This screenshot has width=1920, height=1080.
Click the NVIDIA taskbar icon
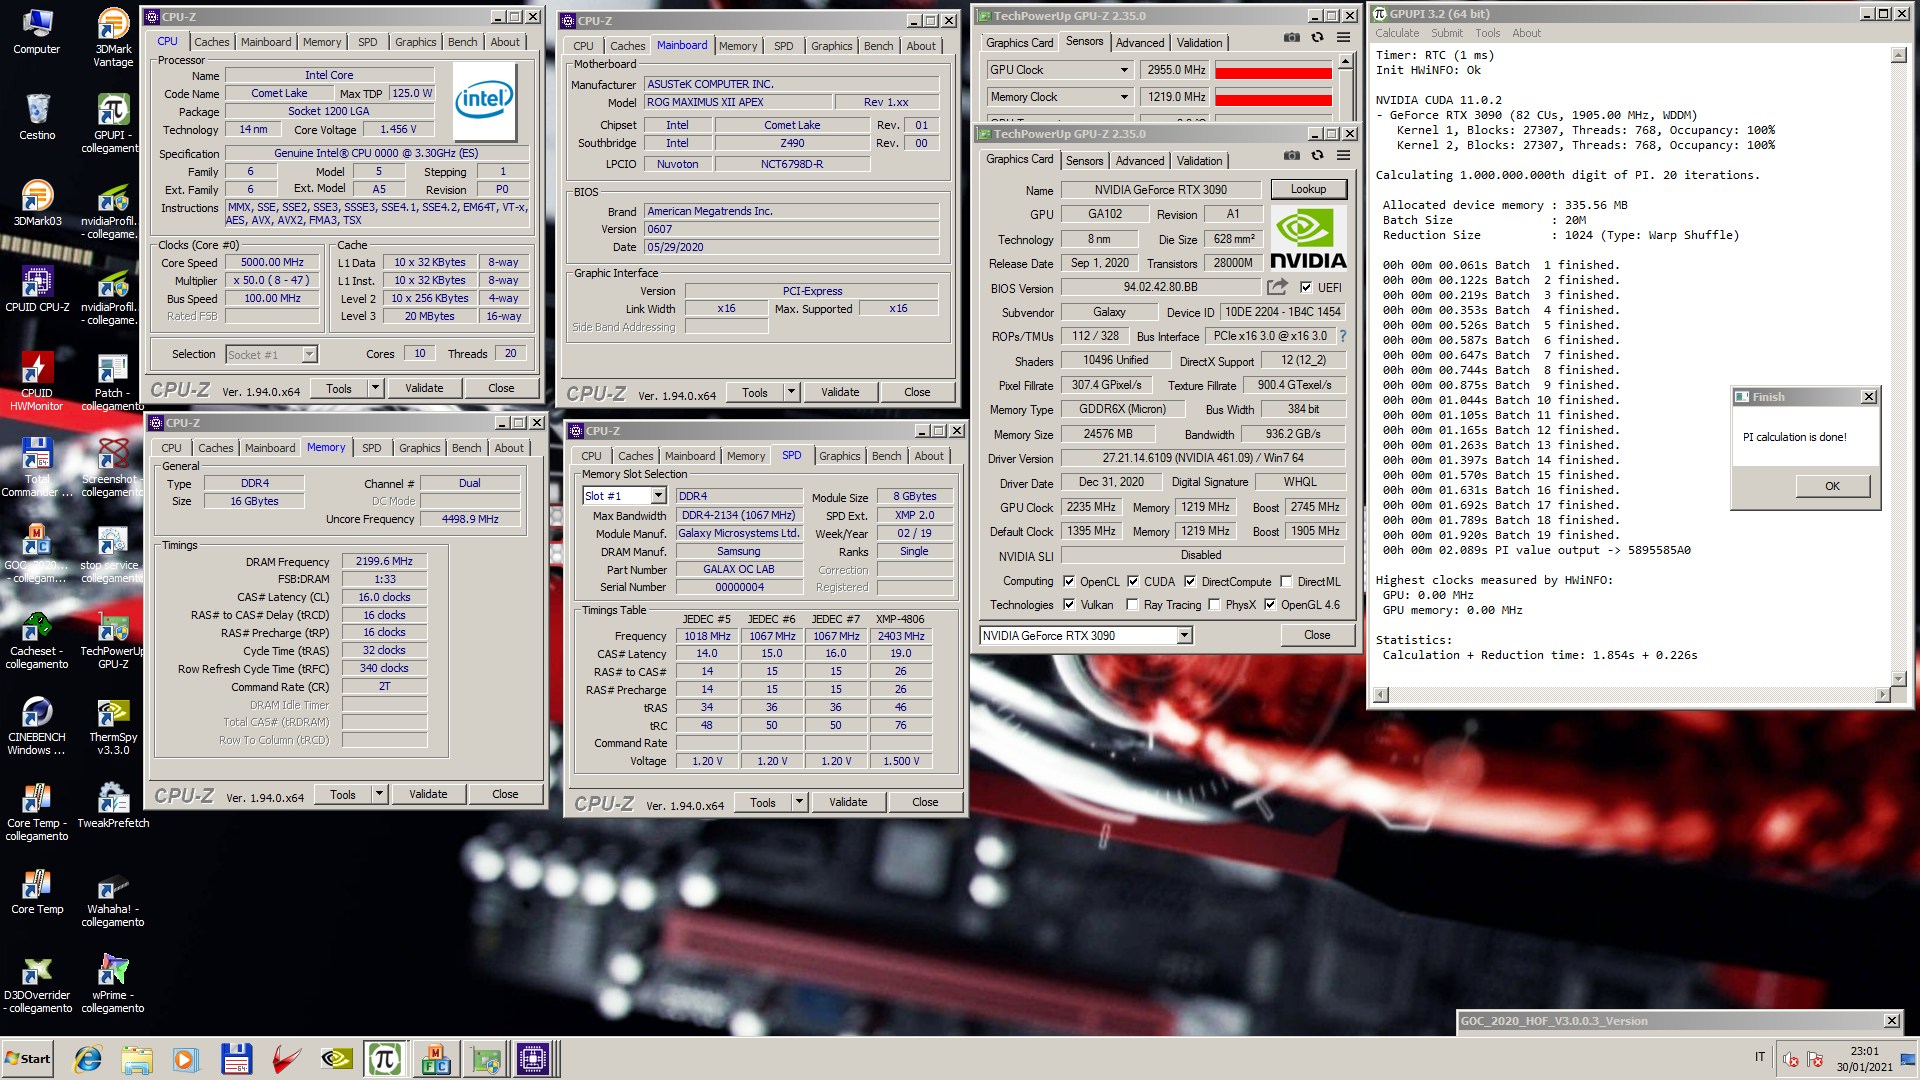[335, 1059]
